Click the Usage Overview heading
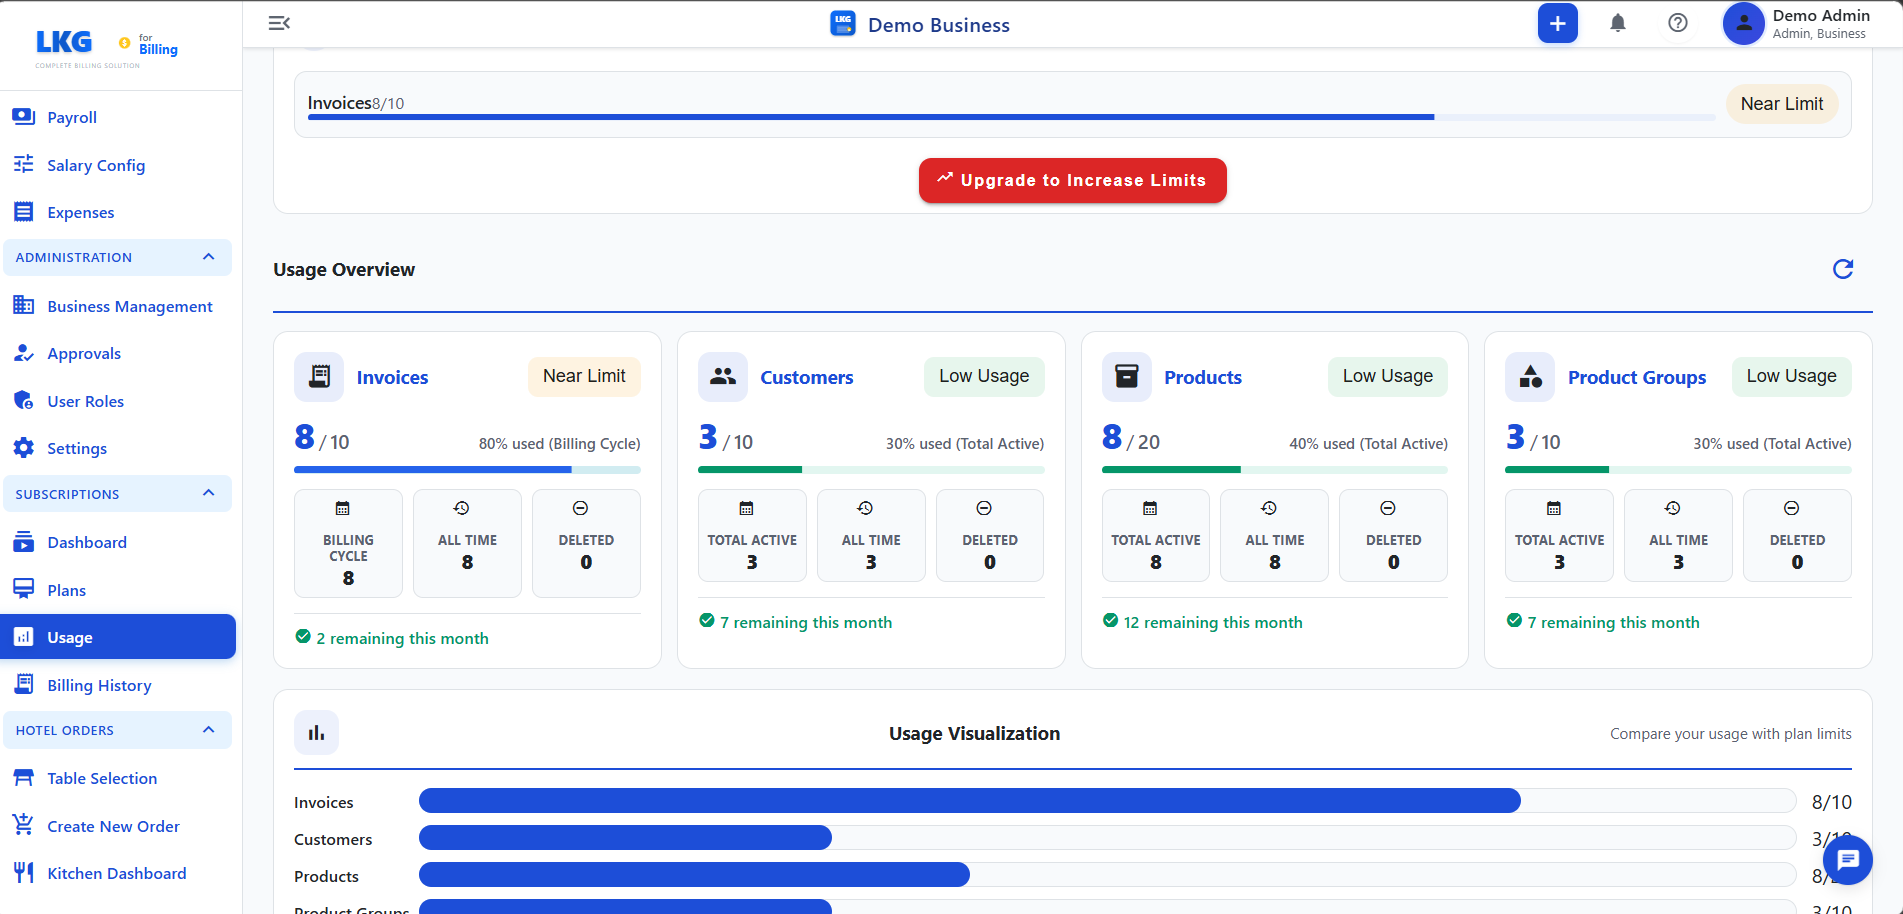The height and width of the screenshot is (914, 1903). pyautogui.click(x=344, y=269)
